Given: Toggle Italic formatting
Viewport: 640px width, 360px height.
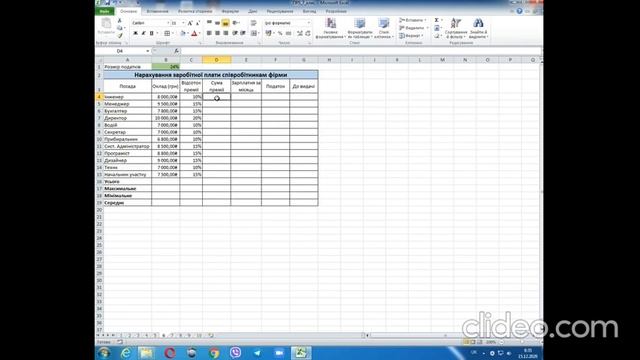Looking at the screenshot, I should pyautogui.click(x=143, y=33).
